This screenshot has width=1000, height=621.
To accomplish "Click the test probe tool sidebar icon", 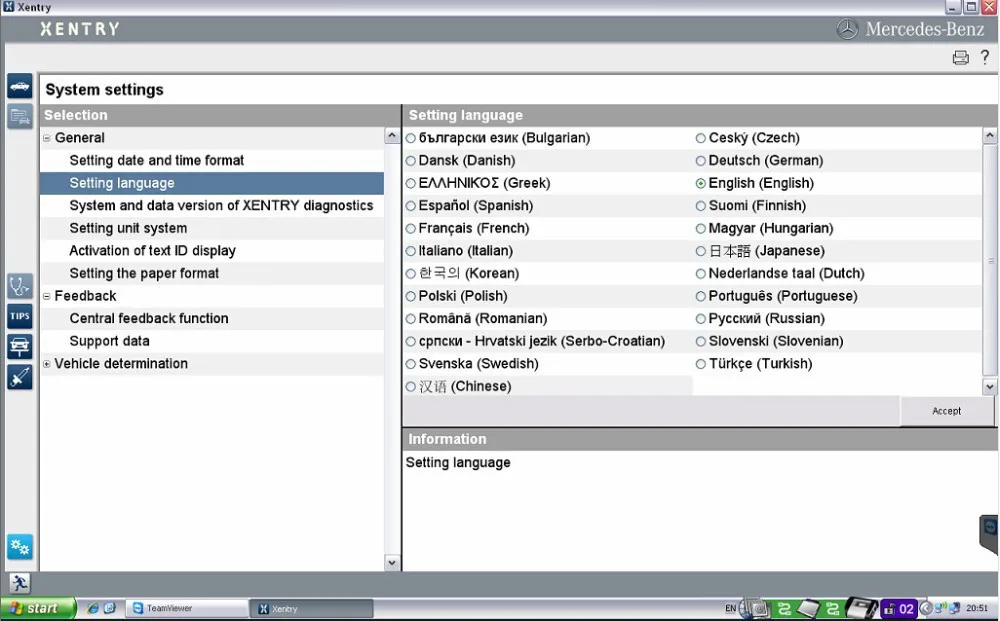I will coord(20,376).
